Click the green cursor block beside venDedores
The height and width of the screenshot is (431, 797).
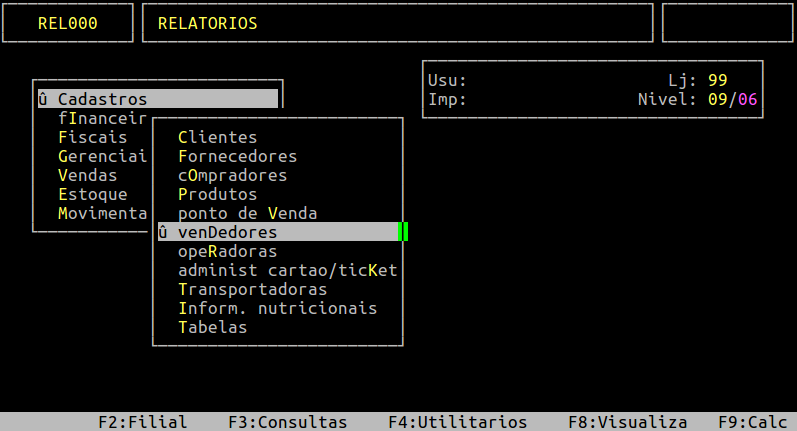pos(403,232)
